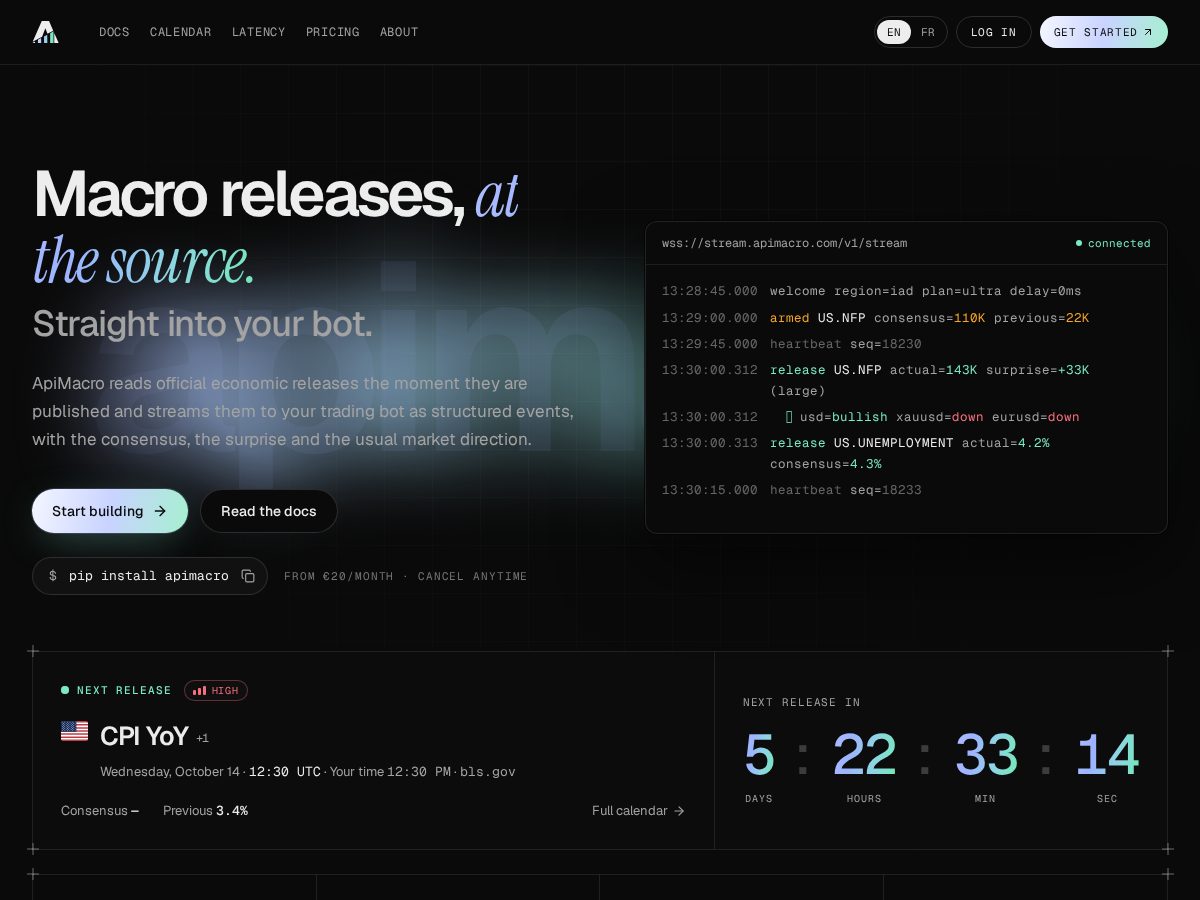Copy the pip install command icon

(x=248, y=576)
